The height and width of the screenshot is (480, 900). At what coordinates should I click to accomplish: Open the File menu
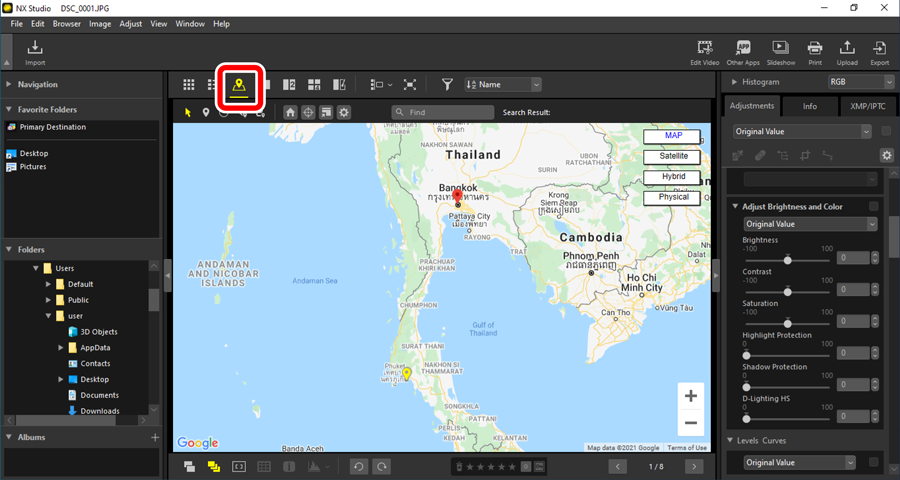click(17, 24)
